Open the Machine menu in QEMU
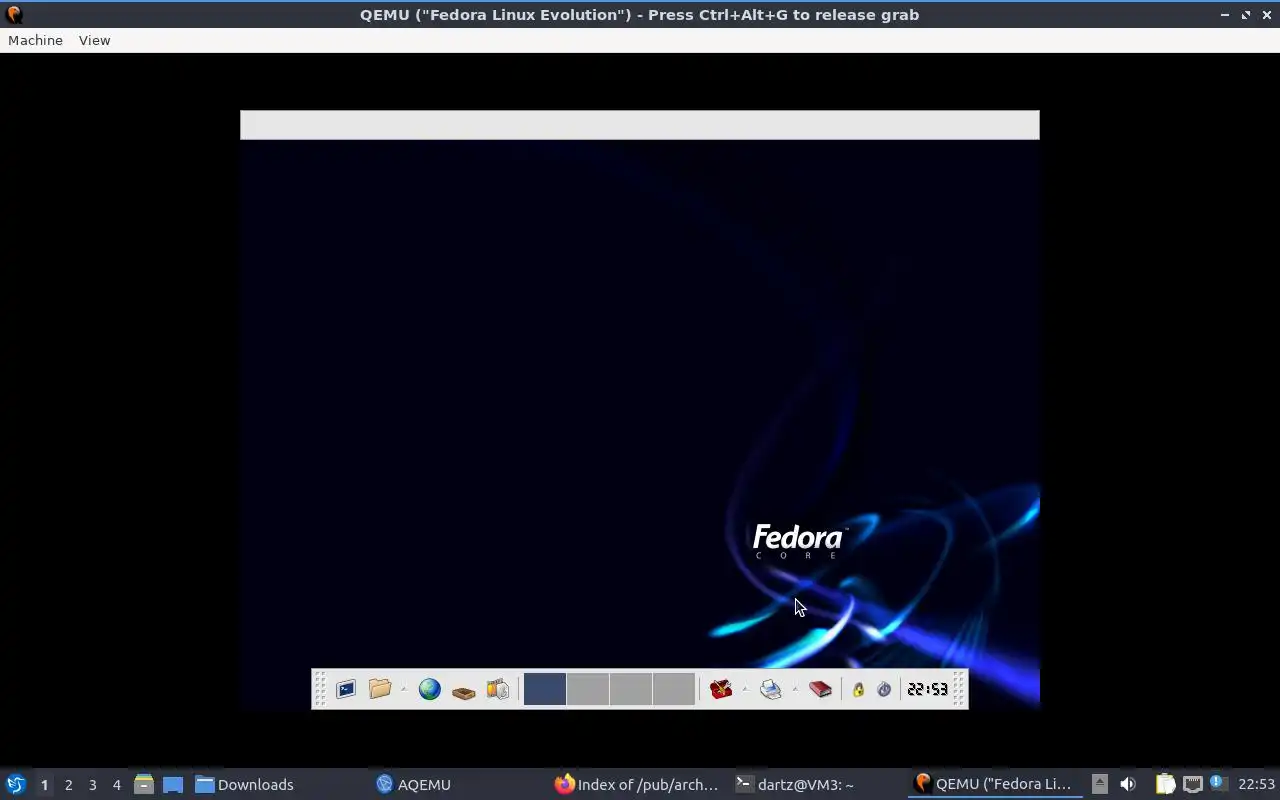This screenshot has width=1280, height=800. (35, 40)
